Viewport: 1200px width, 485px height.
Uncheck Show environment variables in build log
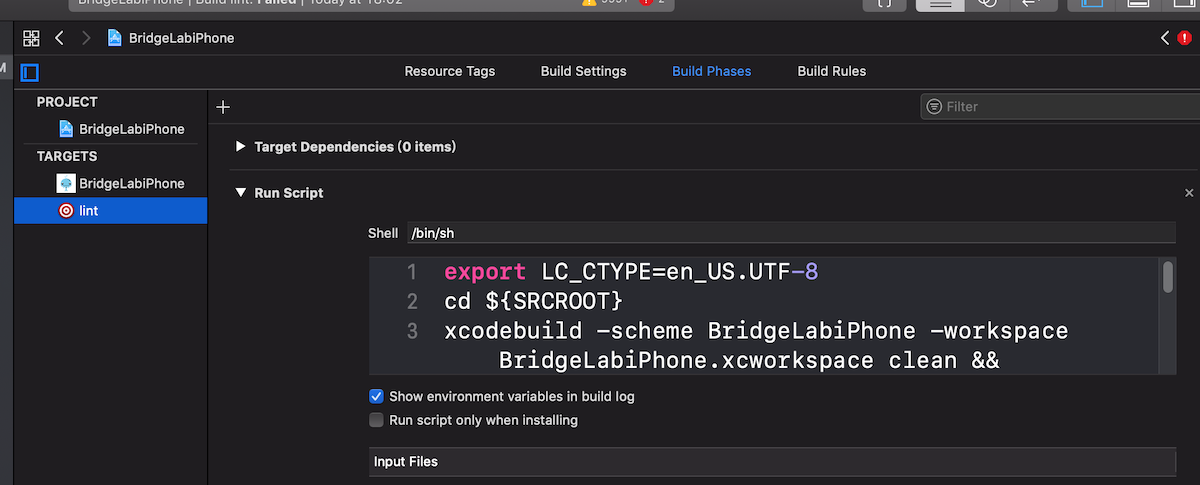pyautogui.click(x=377, y=397)
